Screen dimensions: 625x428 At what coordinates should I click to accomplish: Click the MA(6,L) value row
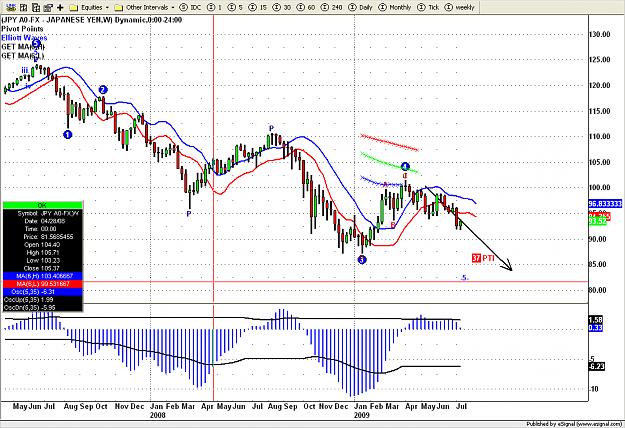click(x=42, y=284)
